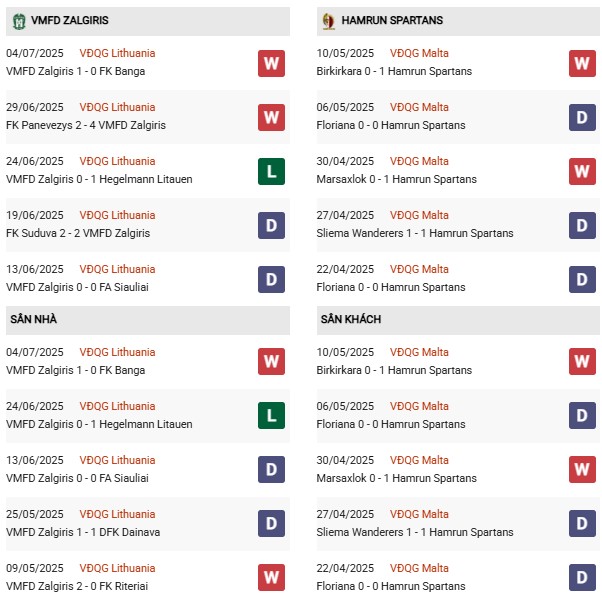Open the HAMRUN SPARTANS team heading
This screenshot has height=599, width=602.
(392, 20)
